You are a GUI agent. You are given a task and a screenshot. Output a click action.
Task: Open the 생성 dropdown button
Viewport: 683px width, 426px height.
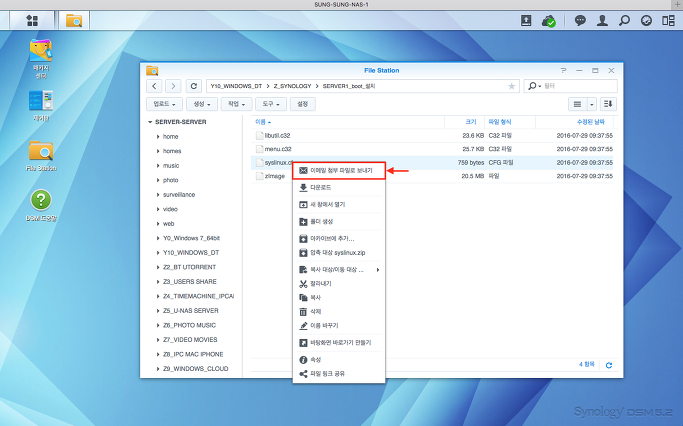[202, 104]
